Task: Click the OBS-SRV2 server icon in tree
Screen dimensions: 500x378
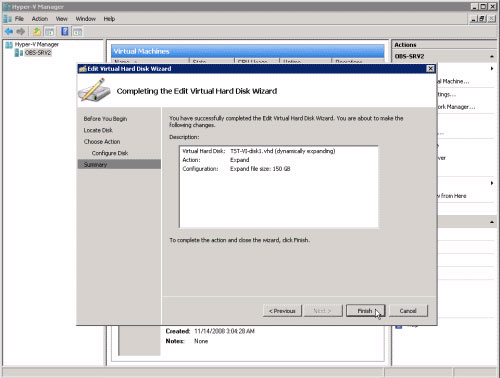Action: click(19, 53)
